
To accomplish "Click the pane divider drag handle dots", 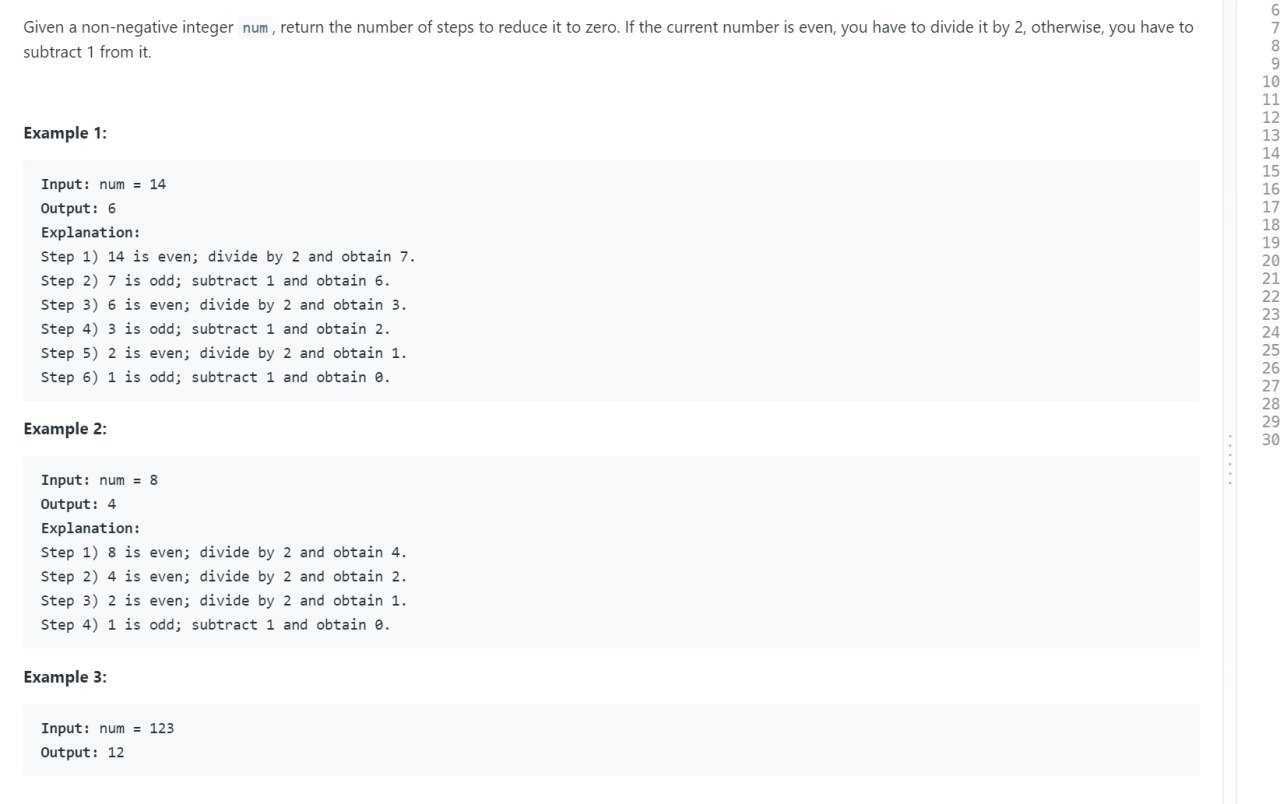I will (x=1229, y=459).
